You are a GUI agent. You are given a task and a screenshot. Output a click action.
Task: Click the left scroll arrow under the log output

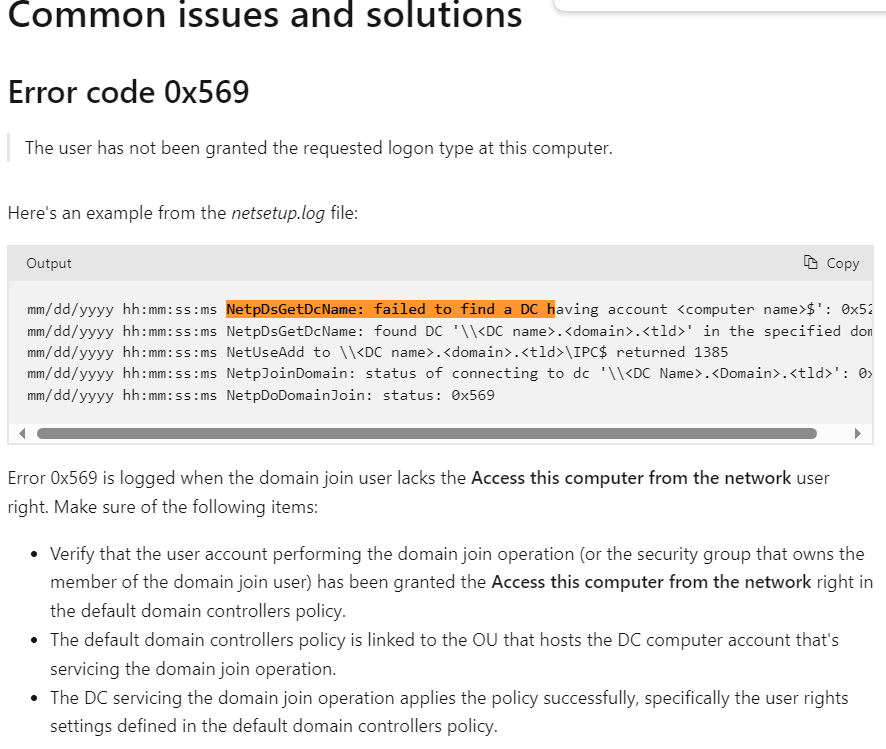22,433
